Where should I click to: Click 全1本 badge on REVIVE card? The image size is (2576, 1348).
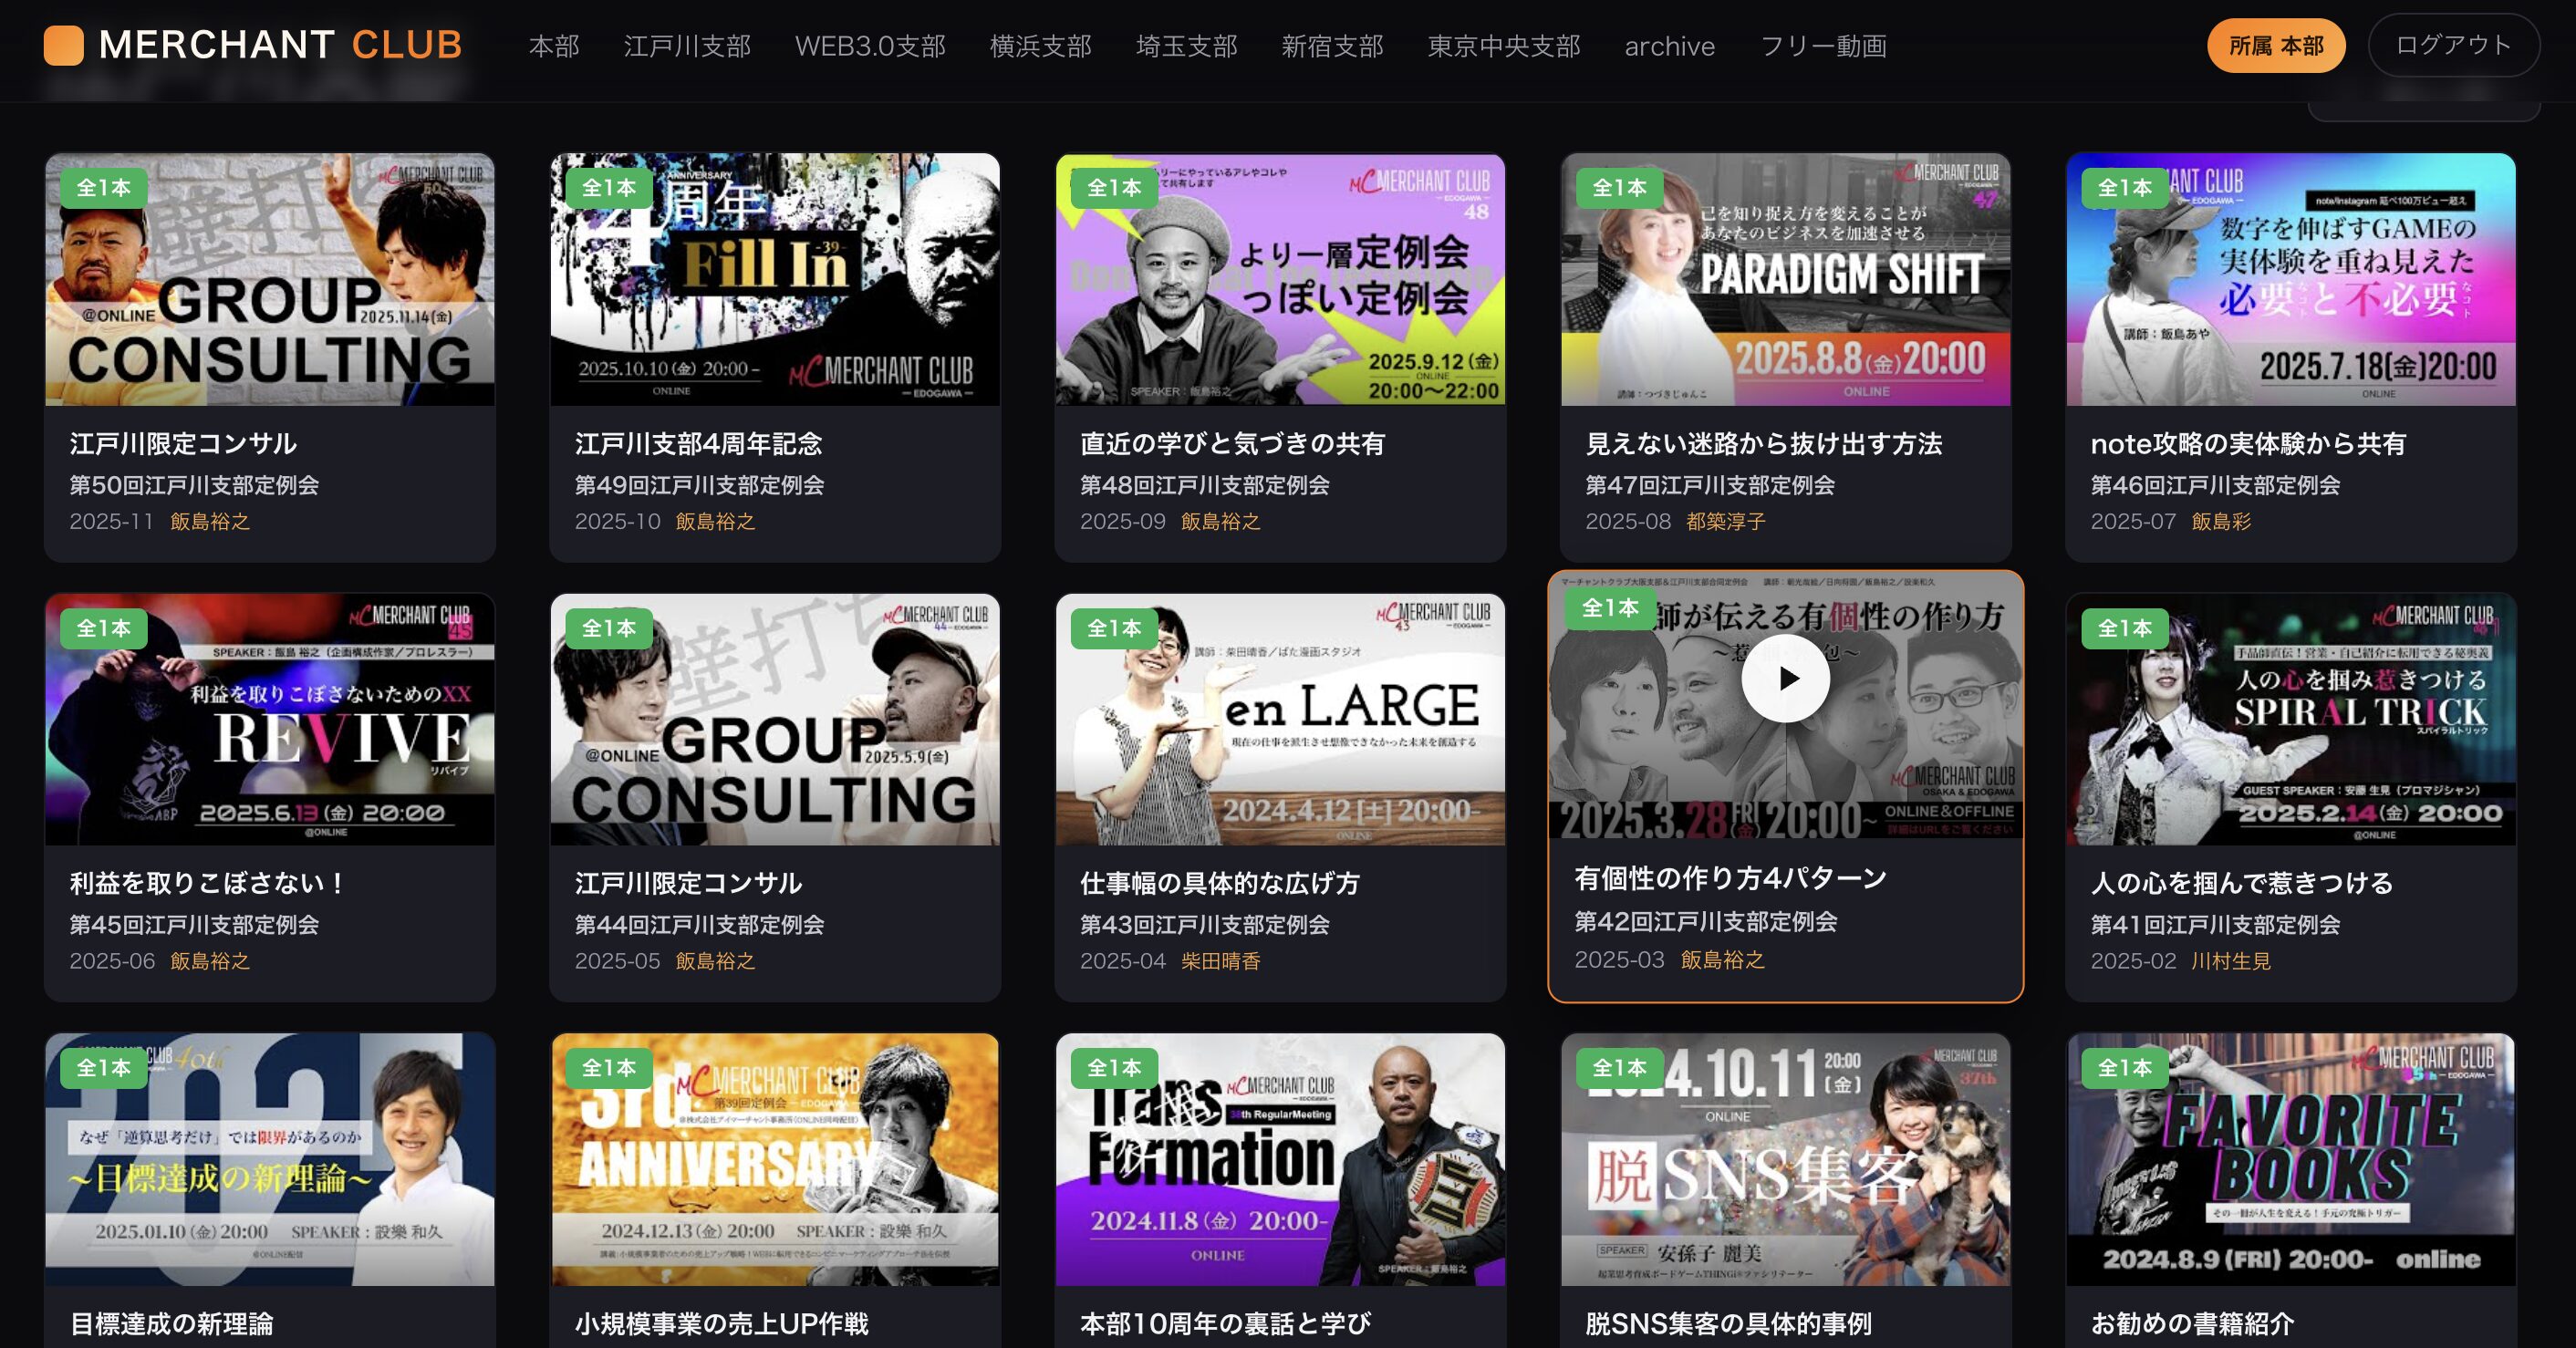[x=104, y=628]
